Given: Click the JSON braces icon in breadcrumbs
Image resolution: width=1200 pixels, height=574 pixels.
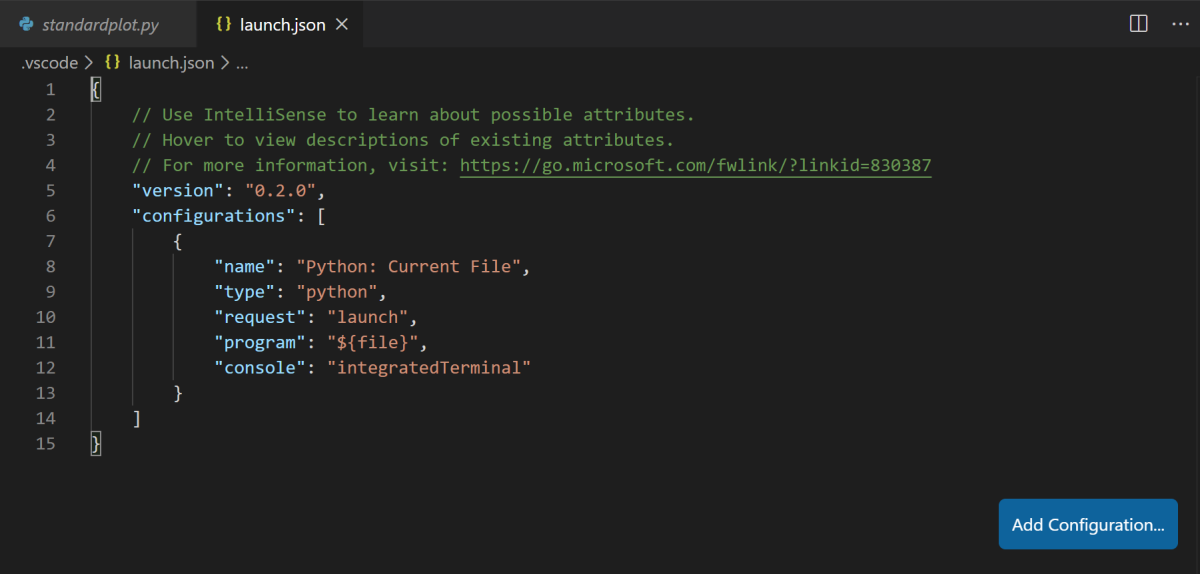Looking at the screenshot, I should [113, 63].
